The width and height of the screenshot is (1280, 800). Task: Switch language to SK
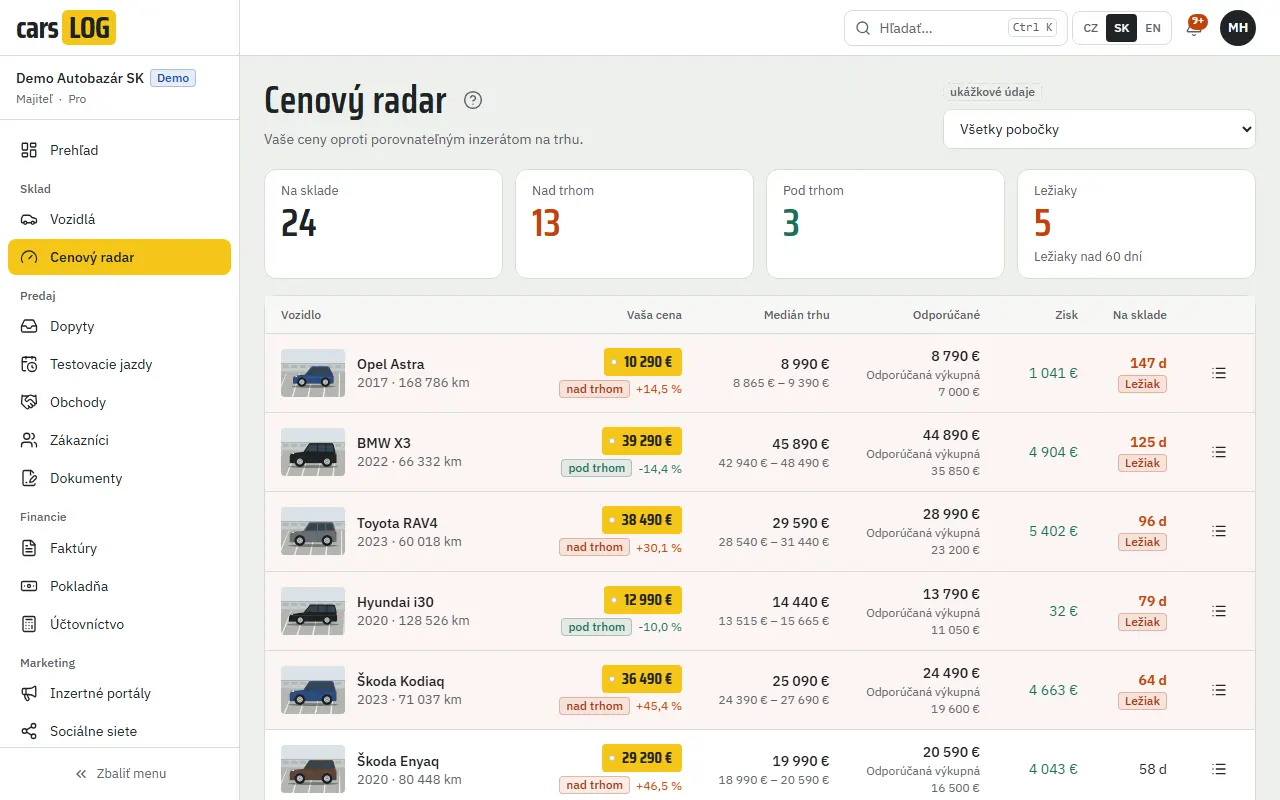click(x=1122, y=28)
